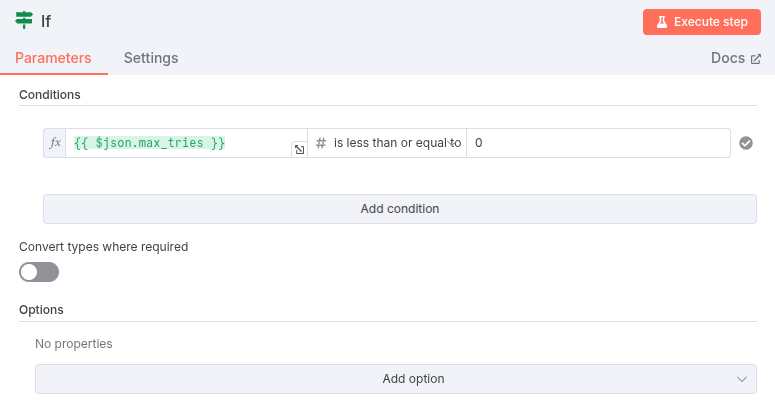Click the fx expression icon
The width and height of the screenshot is (775, 409).
pos(55,143)
